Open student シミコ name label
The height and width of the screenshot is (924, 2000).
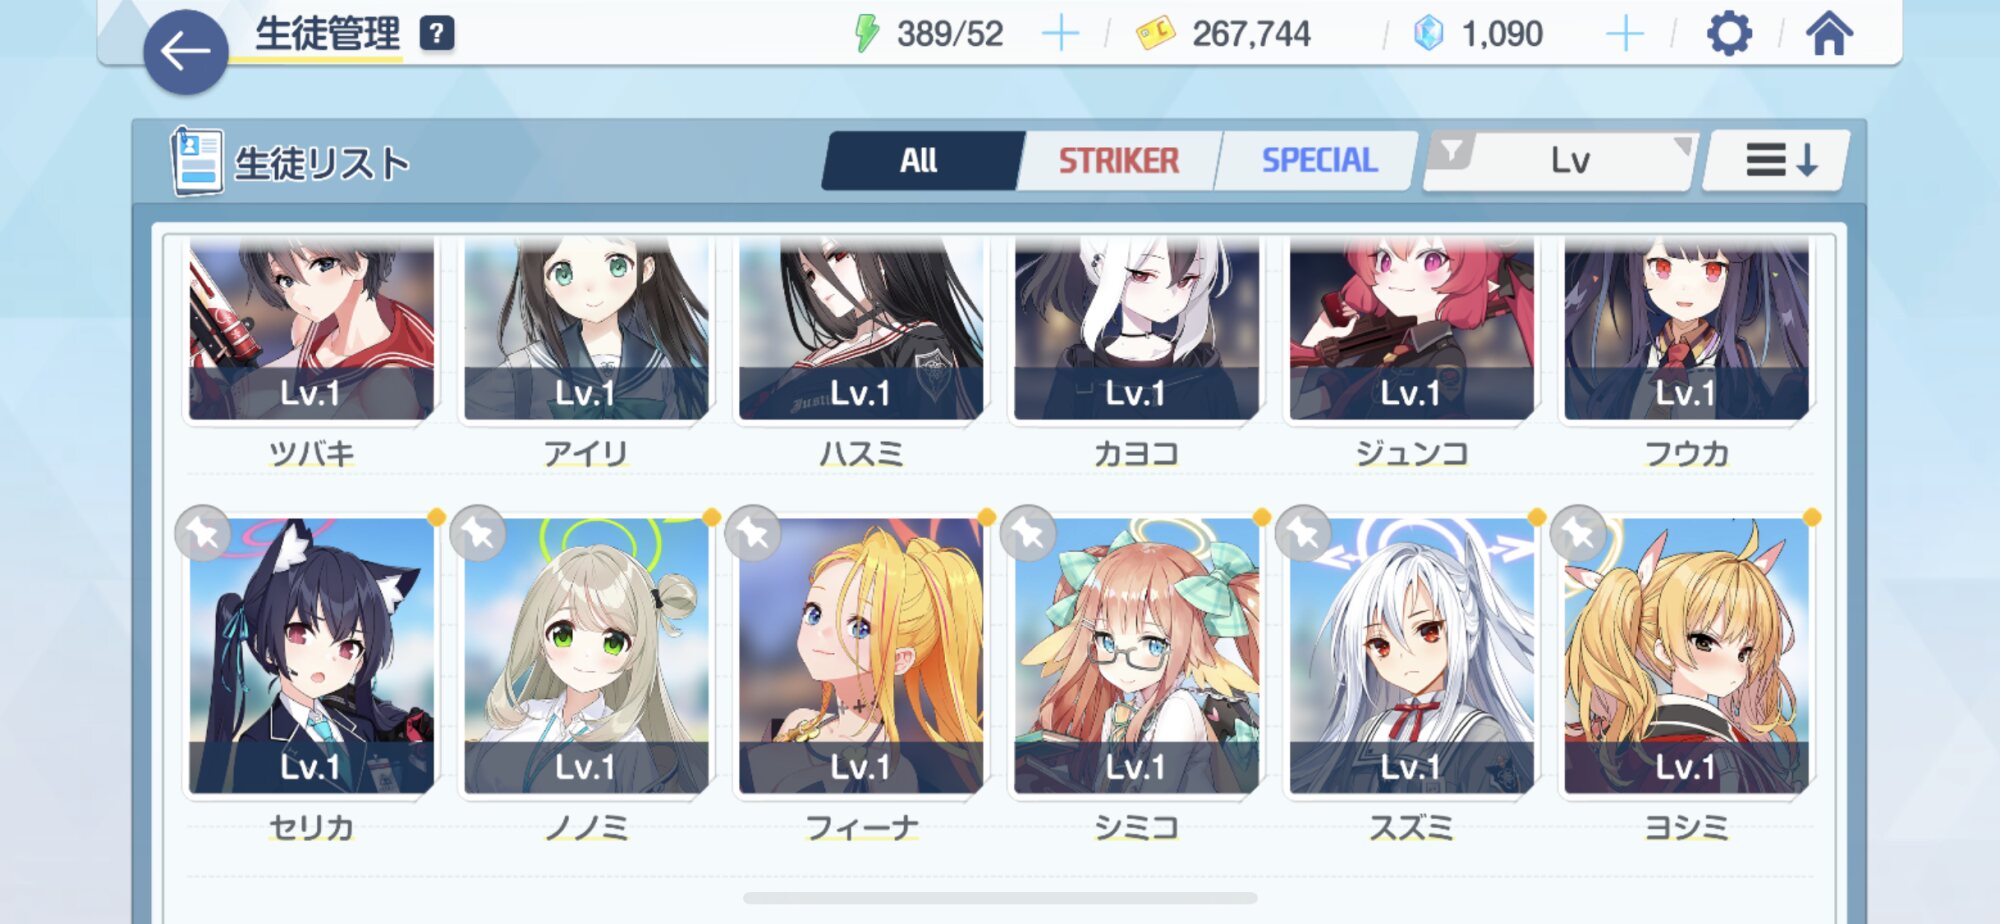(1136, 828)
